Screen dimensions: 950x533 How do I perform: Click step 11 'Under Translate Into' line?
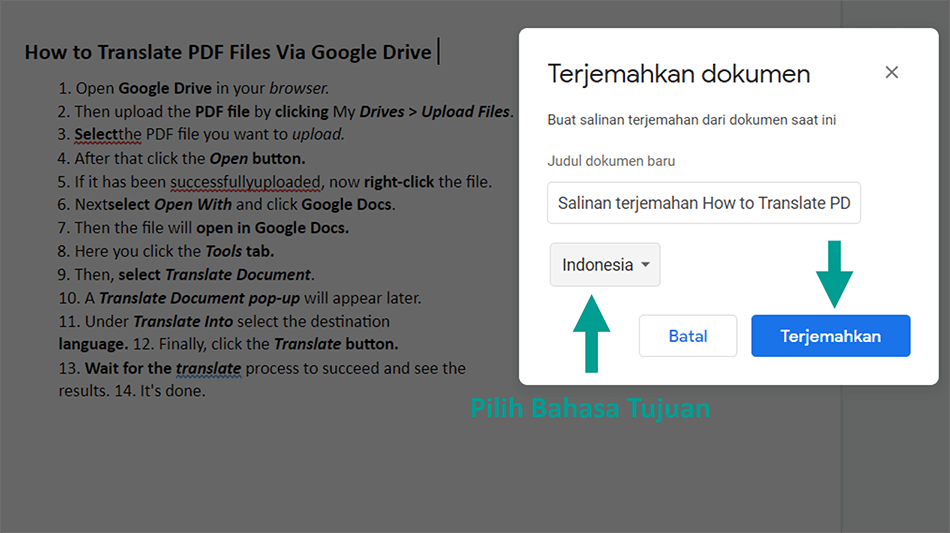224,322
